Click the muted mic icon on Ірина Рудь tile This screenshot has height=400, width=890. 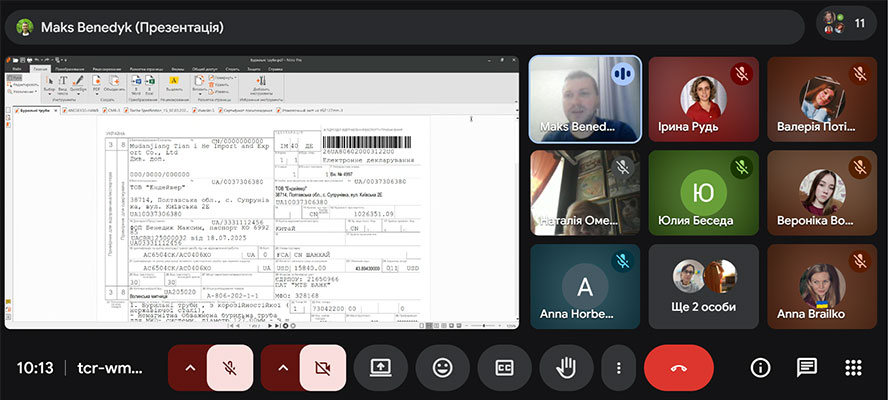[741, 73]
